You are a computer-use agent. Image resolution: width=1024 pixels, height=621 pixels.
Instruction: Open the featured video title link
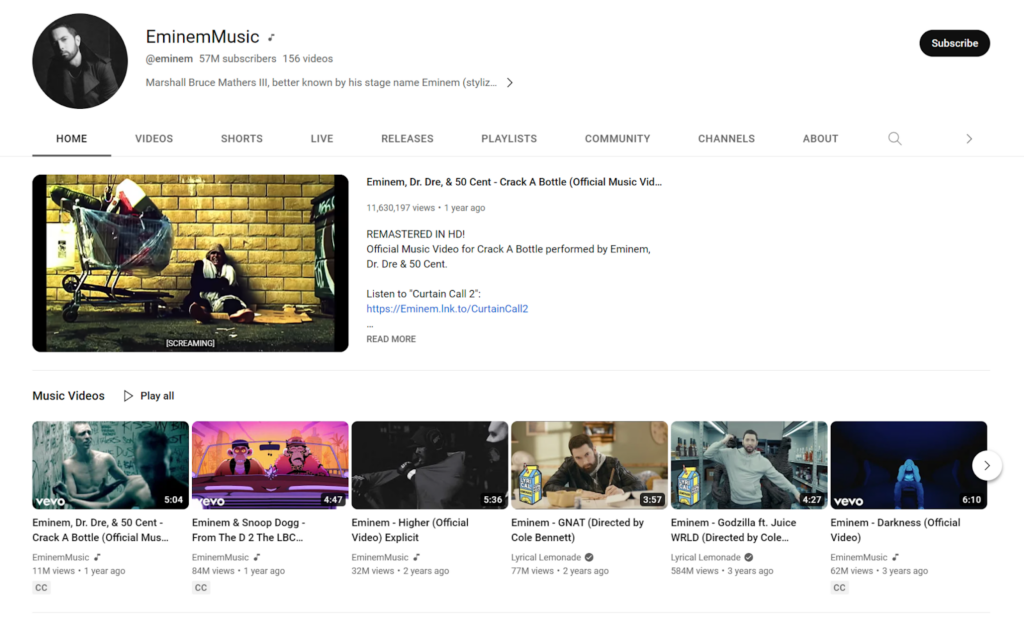point(514,182)
